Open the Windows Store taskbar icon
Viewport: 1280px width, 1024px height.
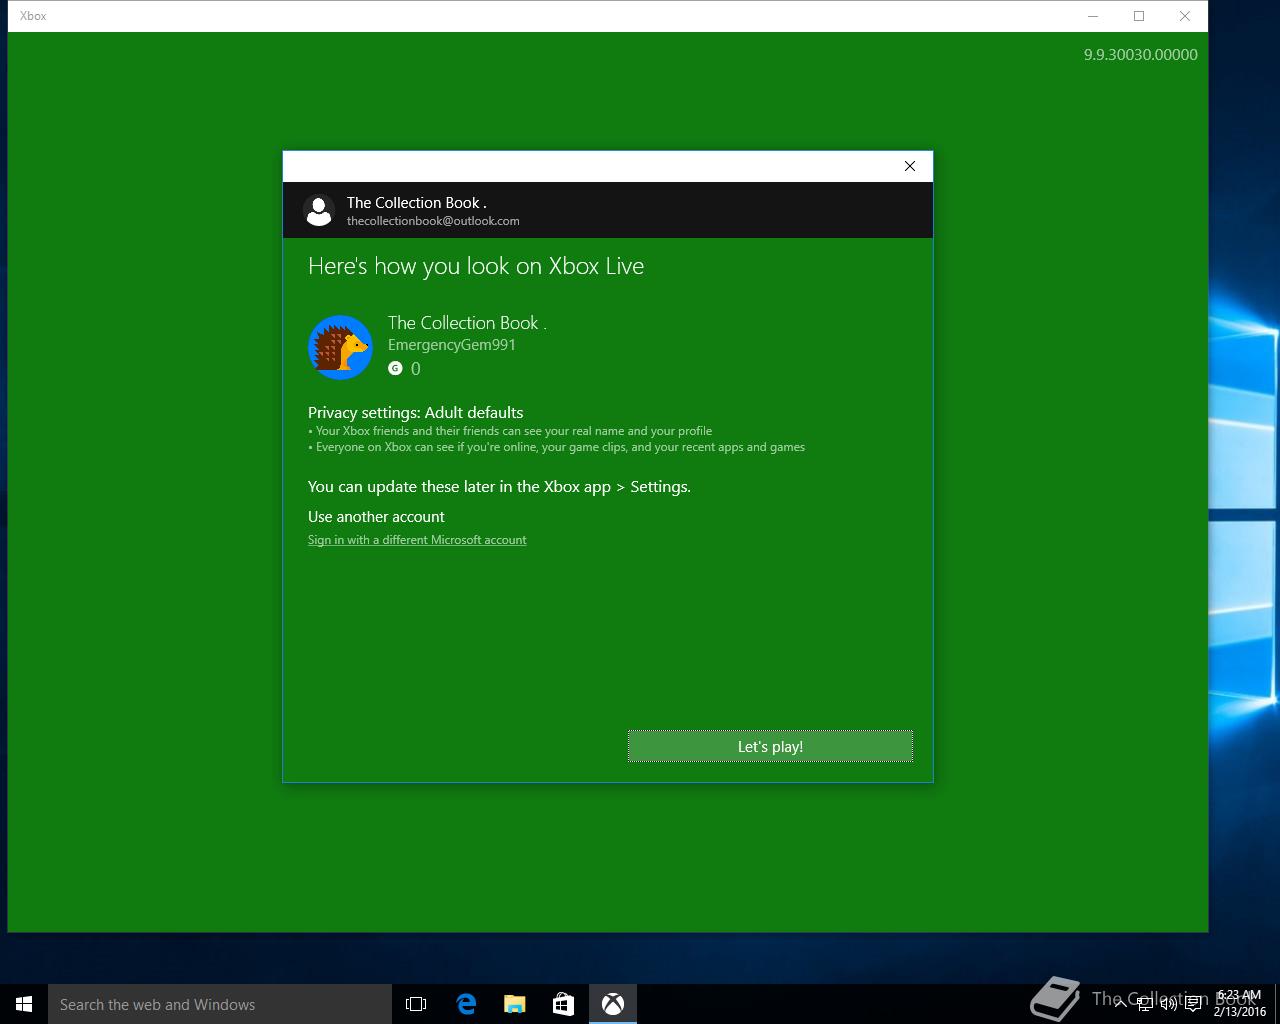(x=563, y=1004)
